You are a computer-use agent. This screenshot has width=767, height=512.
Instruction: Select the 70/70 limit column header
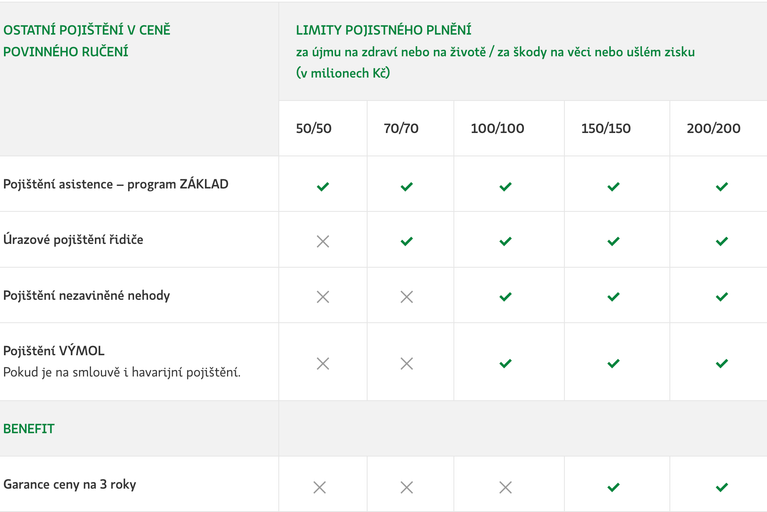coord(401,128)
